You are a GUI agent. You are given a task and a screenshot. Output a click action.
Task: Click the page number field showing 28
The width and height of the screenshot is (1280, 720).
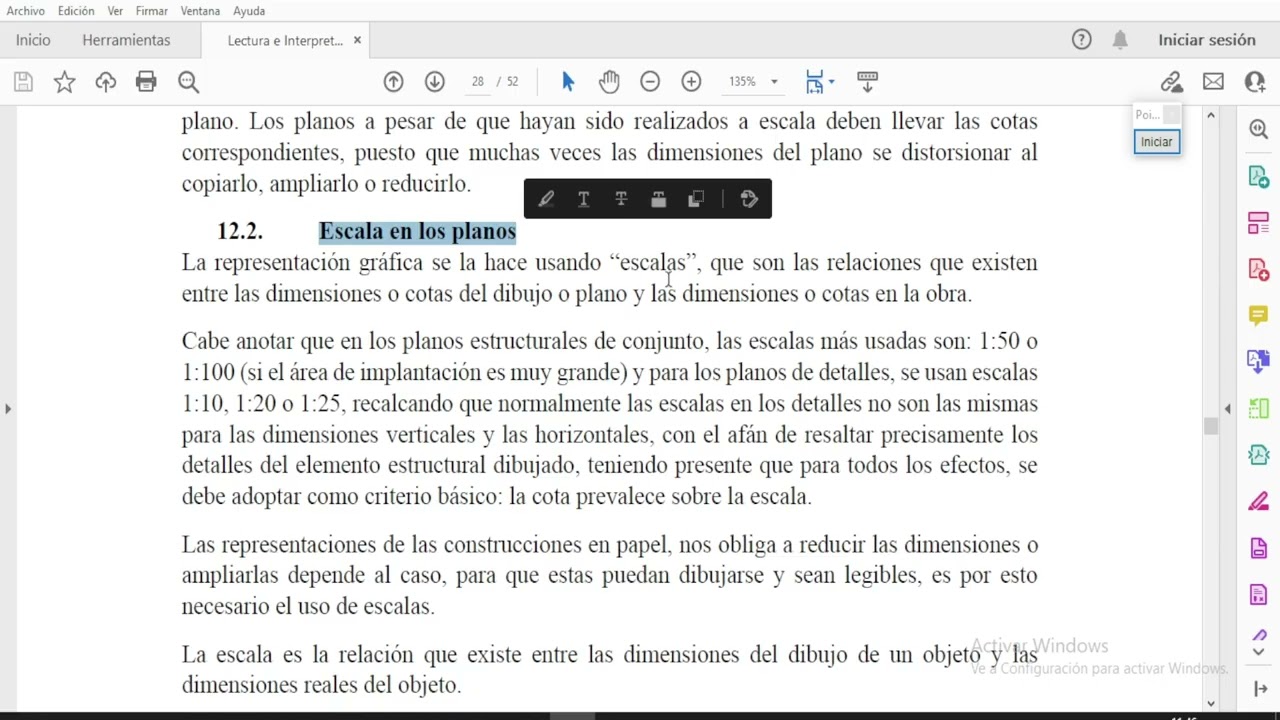[x=478, y=82]
